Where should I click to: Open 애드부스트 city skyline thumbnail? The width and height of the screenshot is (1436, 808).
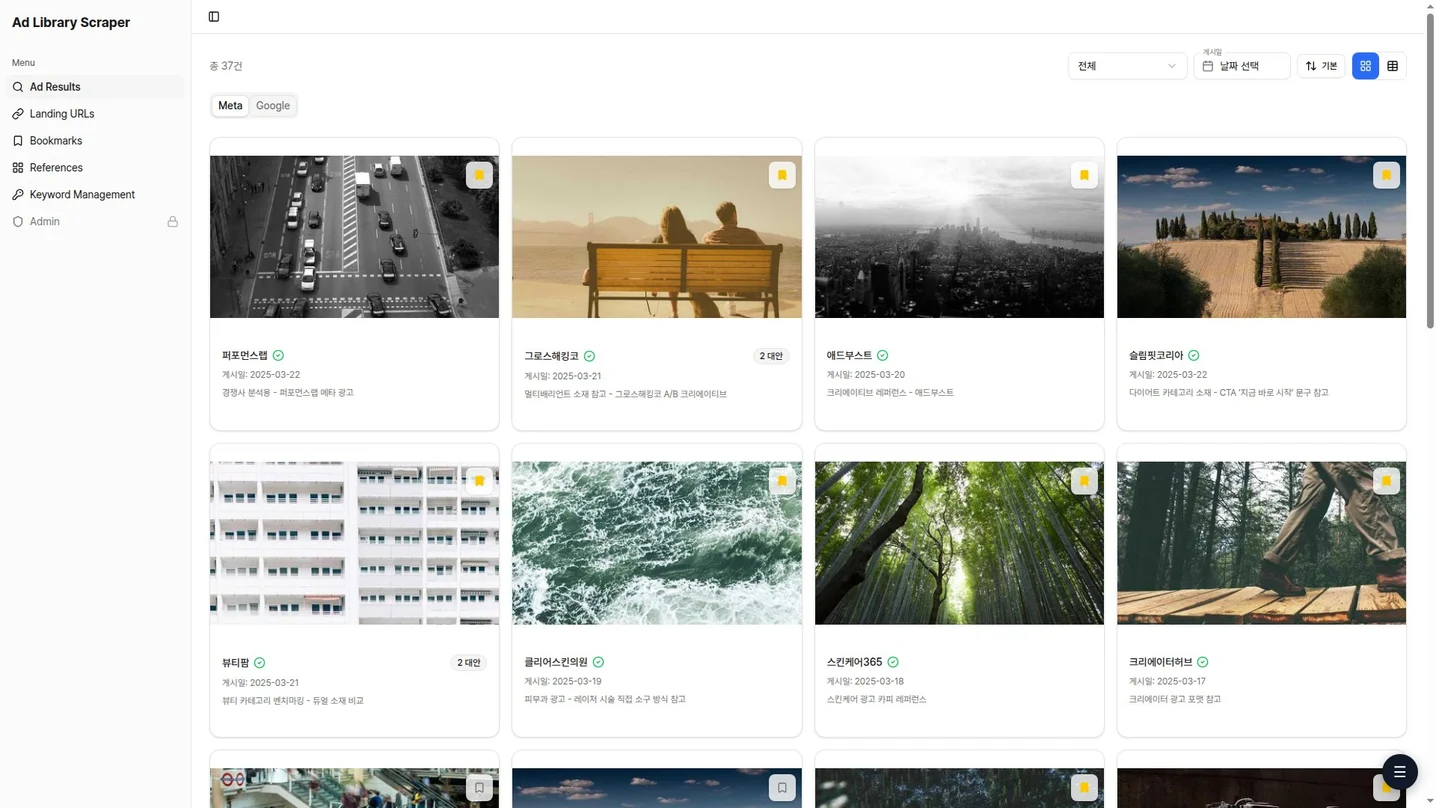pyautogui.click(x=959, y=237)
